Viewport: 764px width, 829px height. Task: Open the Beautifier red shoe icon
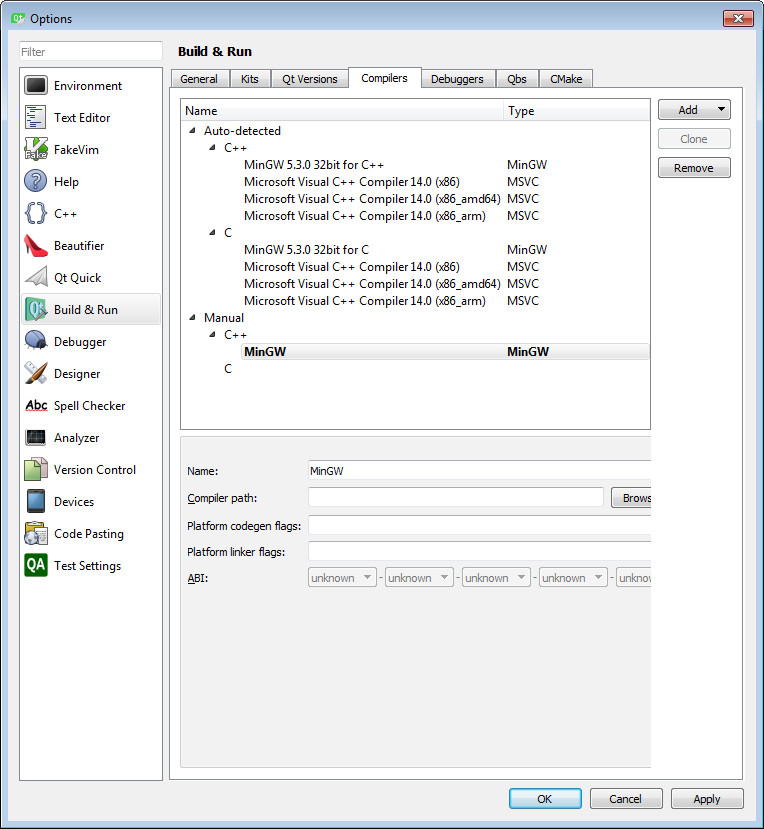pyautogui.click(x=36, y=246)
